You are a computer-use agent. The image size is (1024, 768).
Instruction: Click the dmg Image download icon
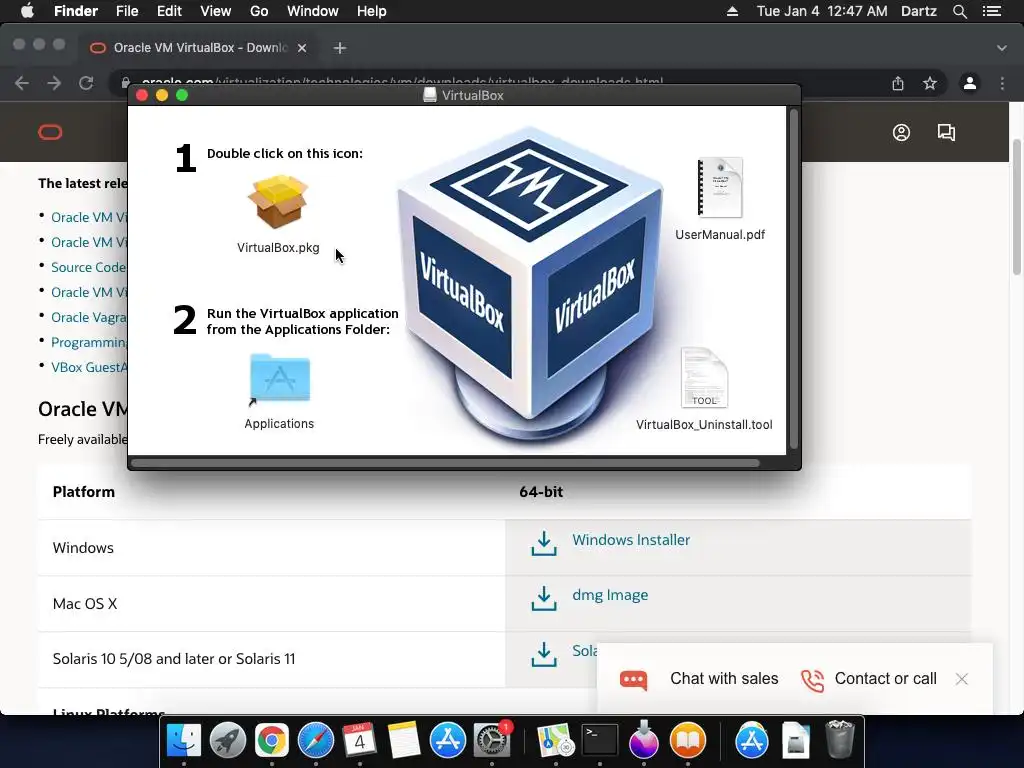[544, 598]
